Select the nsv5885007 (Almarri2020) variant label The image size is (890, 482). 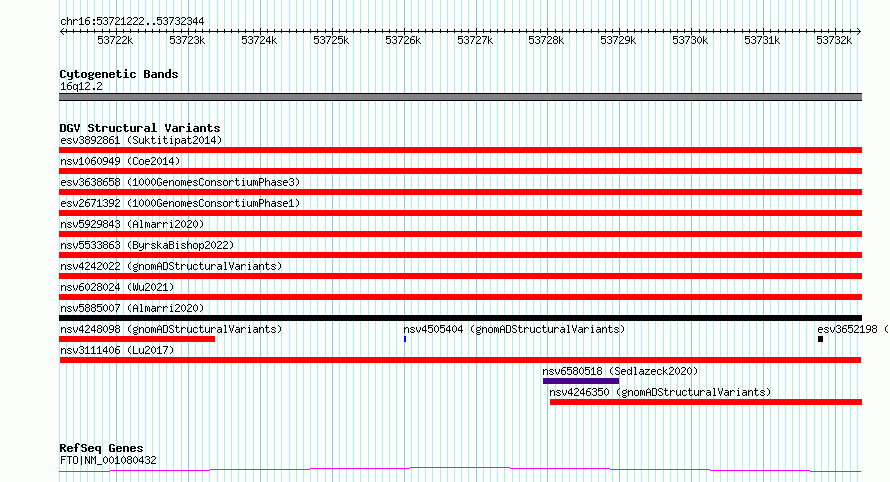coord(132,308)
